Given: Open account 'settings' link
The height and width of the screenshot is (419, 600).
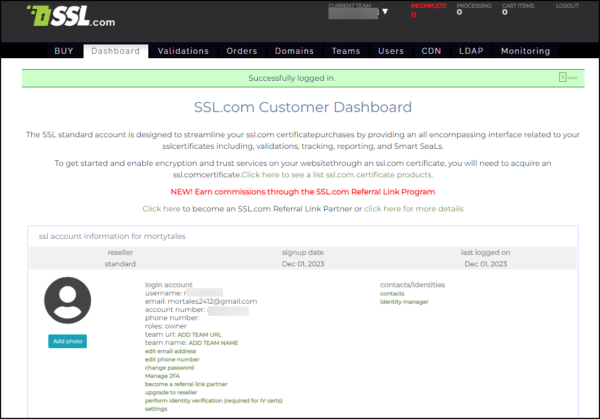Looking at the screenshot, I should click(x=156, y=409).
